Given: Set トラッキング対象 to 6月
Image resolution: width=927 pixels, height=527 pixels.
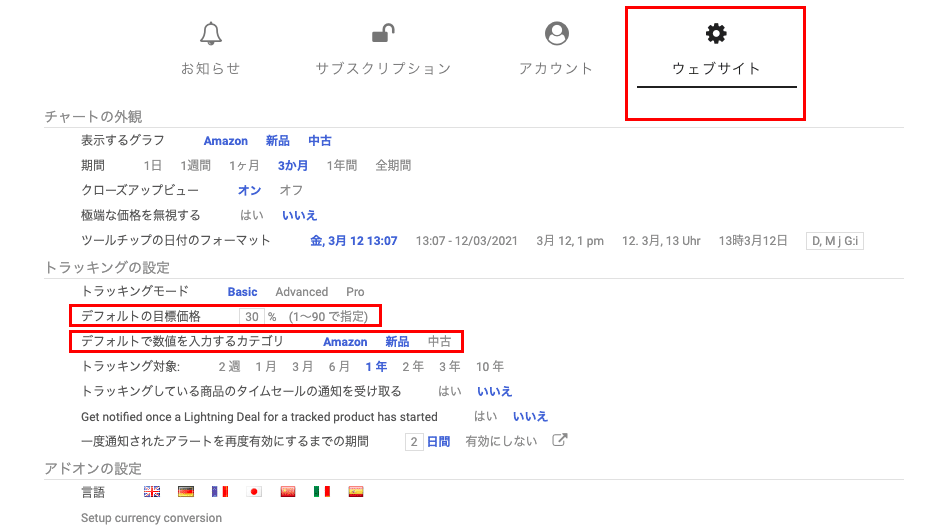Looking at the screenshot, I should (x=339, y=367).
